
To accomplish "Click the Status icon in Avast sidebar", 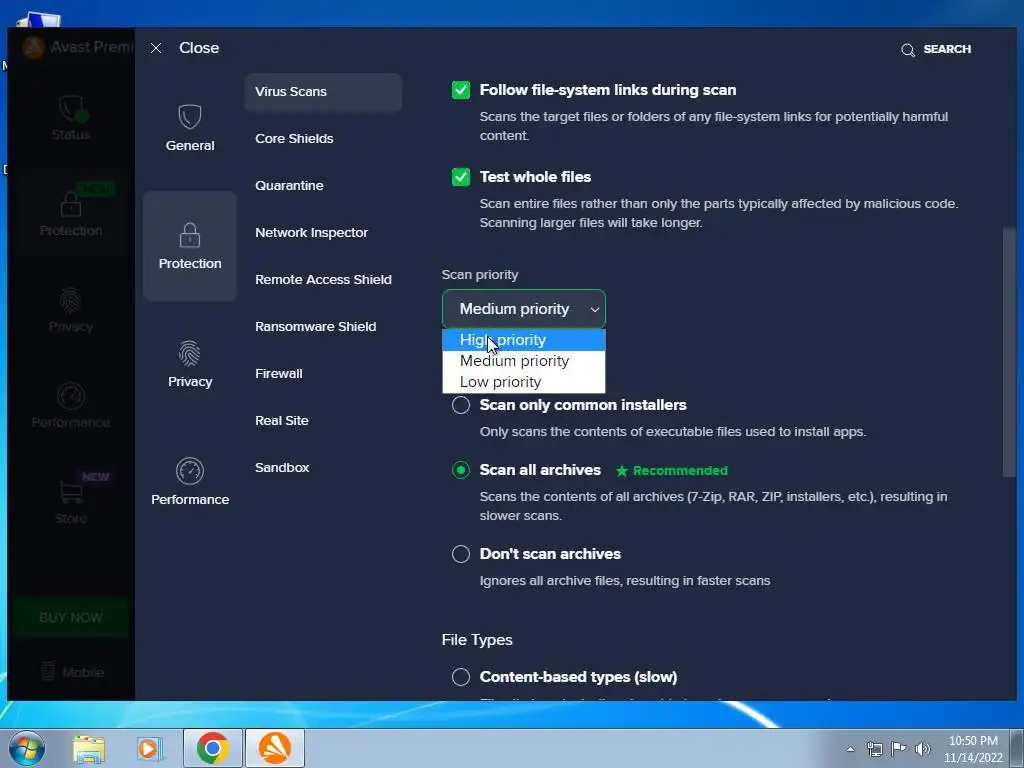I will click(71, 109).
